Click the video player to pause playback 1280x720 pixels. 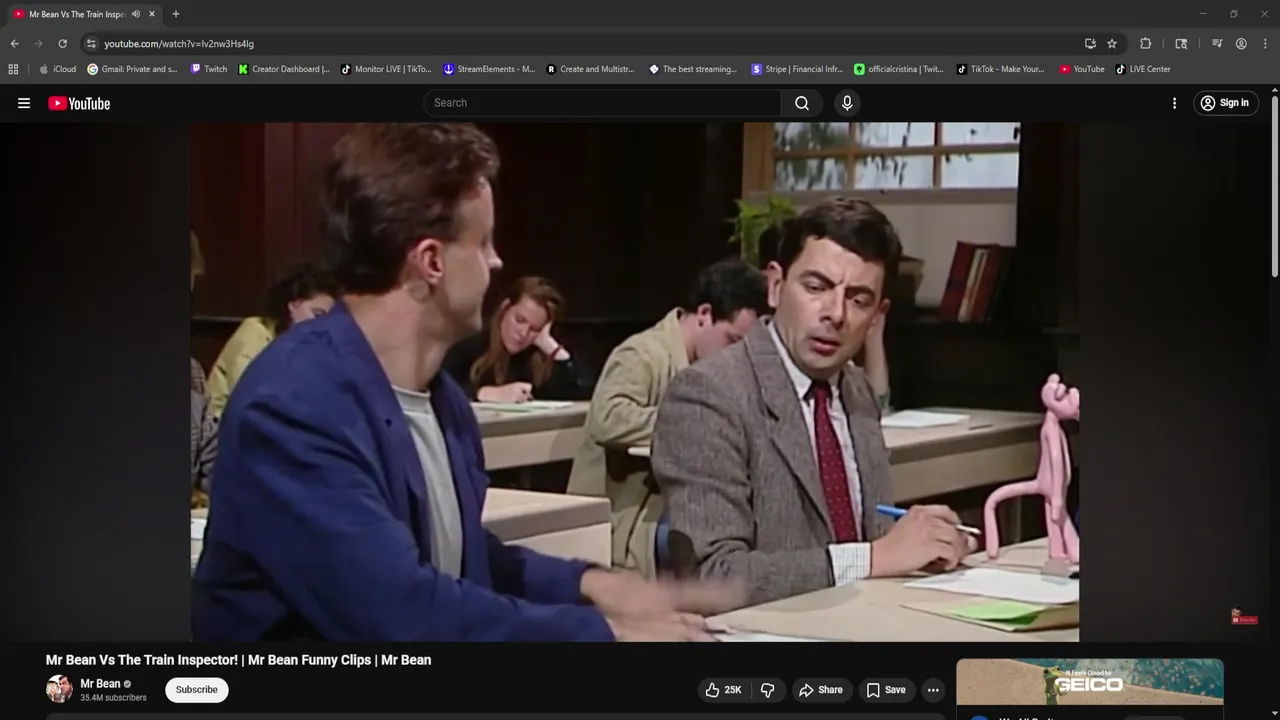click(x=634, y=381)
